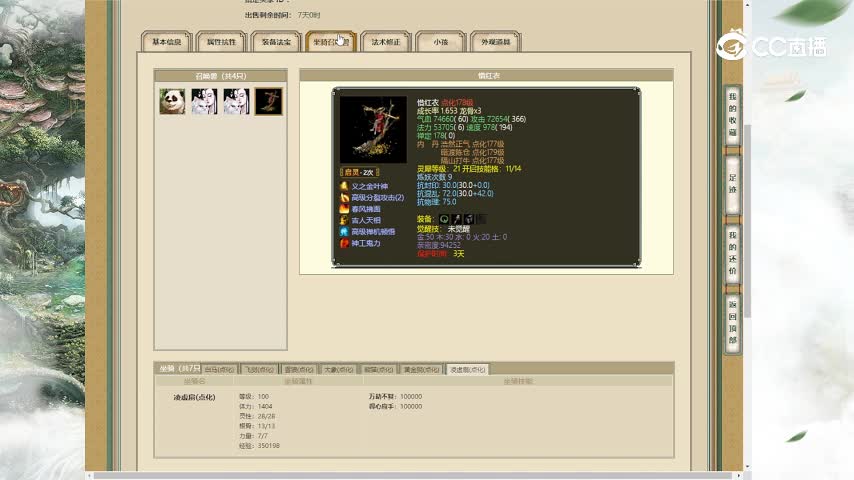Click the 成长率 1.653 龙骨x3 line

pyautogui.click(x=449, y=111)
